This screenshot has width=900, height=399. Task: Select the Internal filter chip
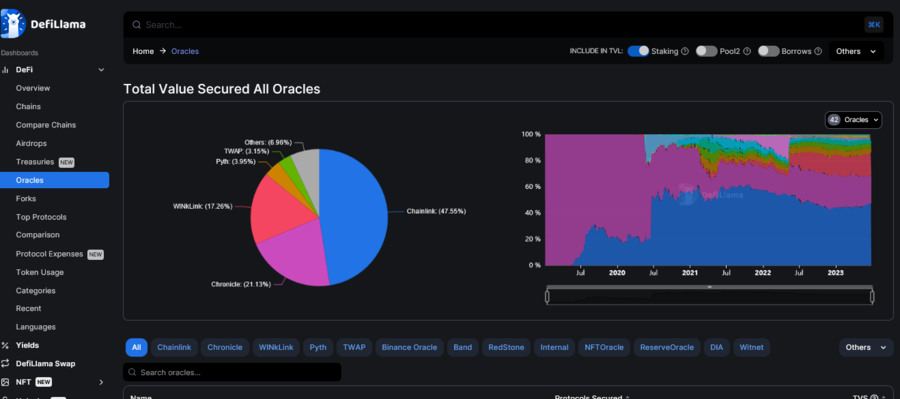click(x=554, y=347)
